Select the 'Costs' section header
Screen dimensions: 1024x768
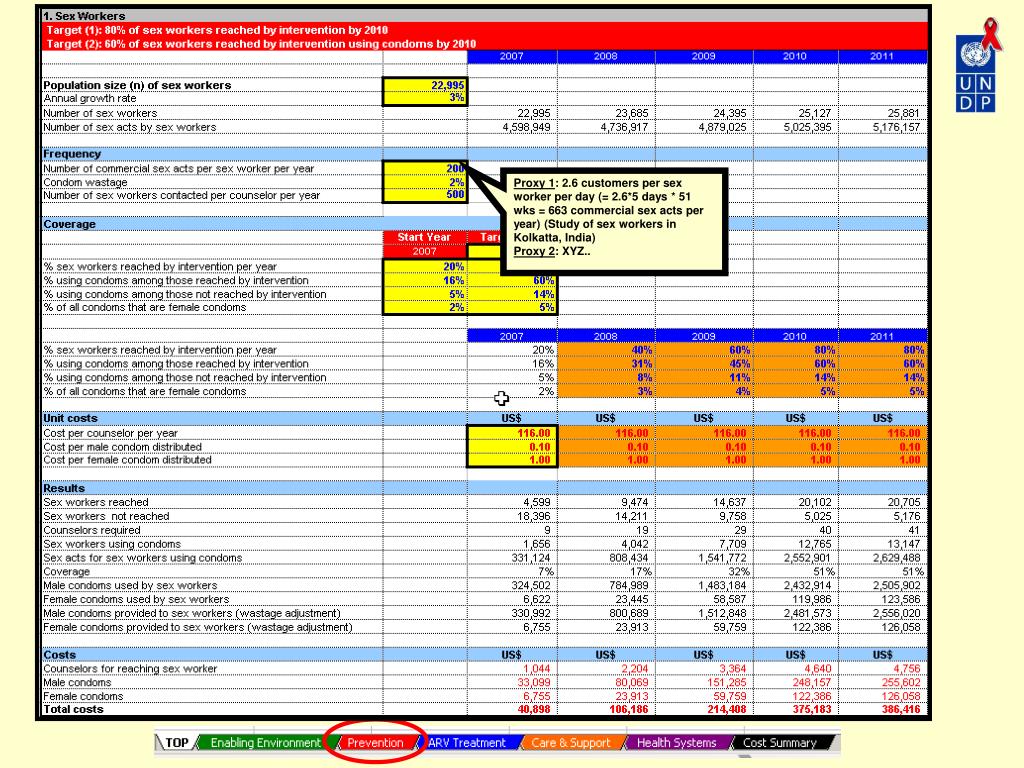tap(59, 654)
